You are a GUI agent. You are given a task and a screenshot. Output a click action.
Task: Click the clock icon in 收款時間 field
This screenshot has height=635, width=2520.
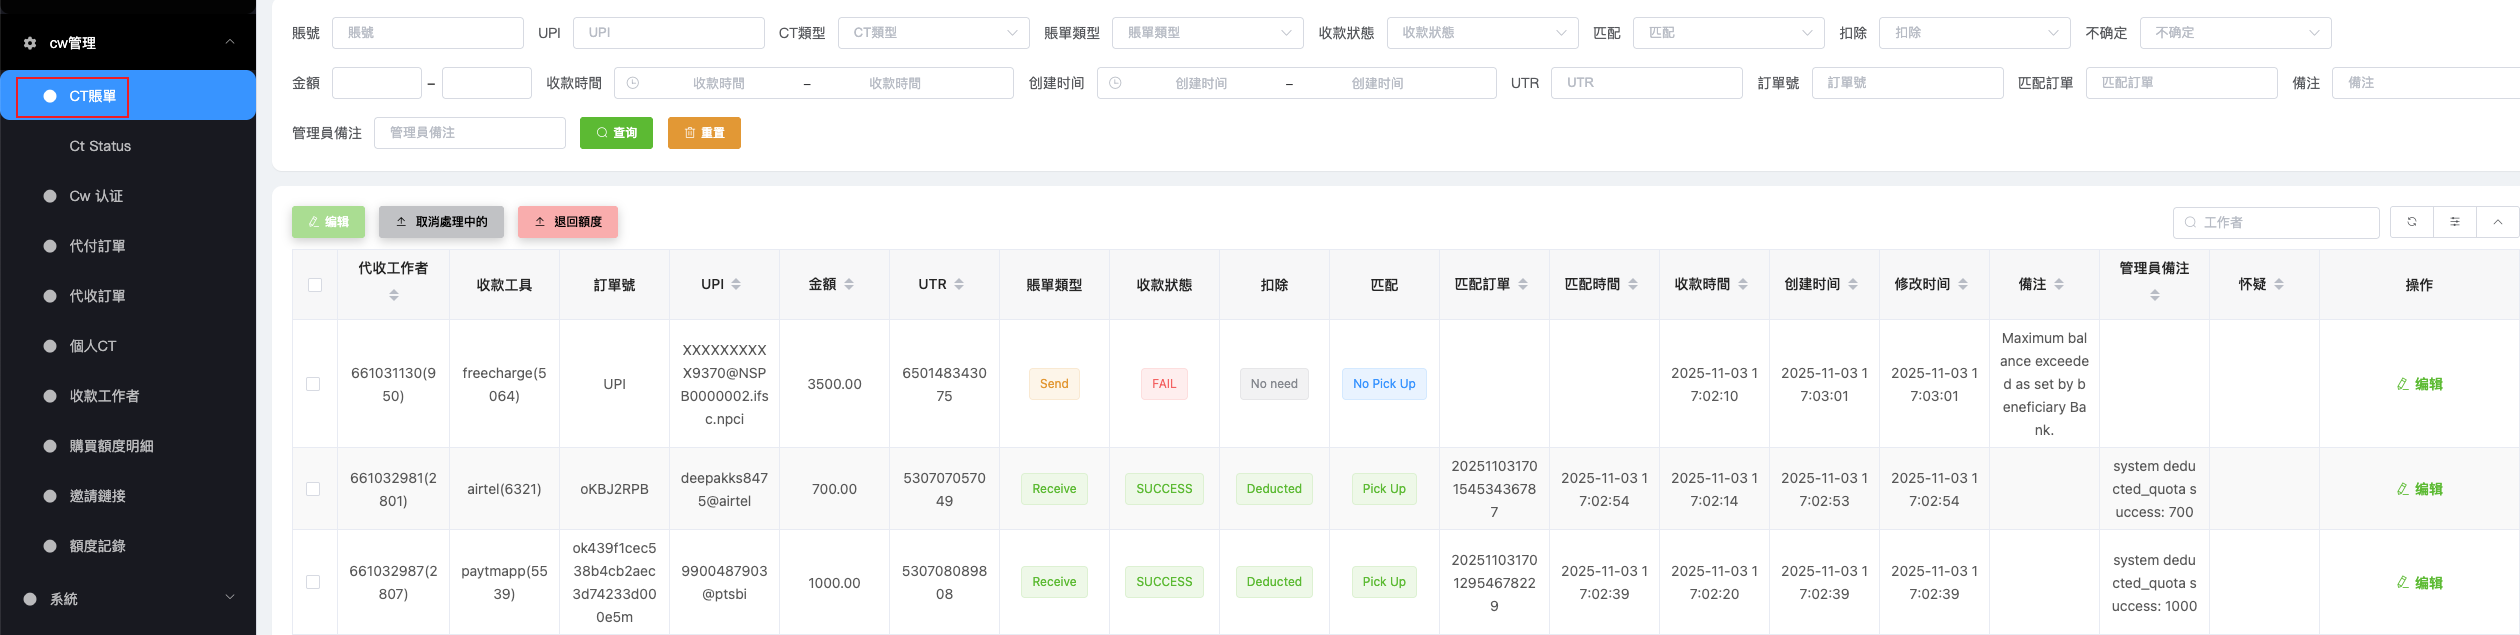[633, 83]
